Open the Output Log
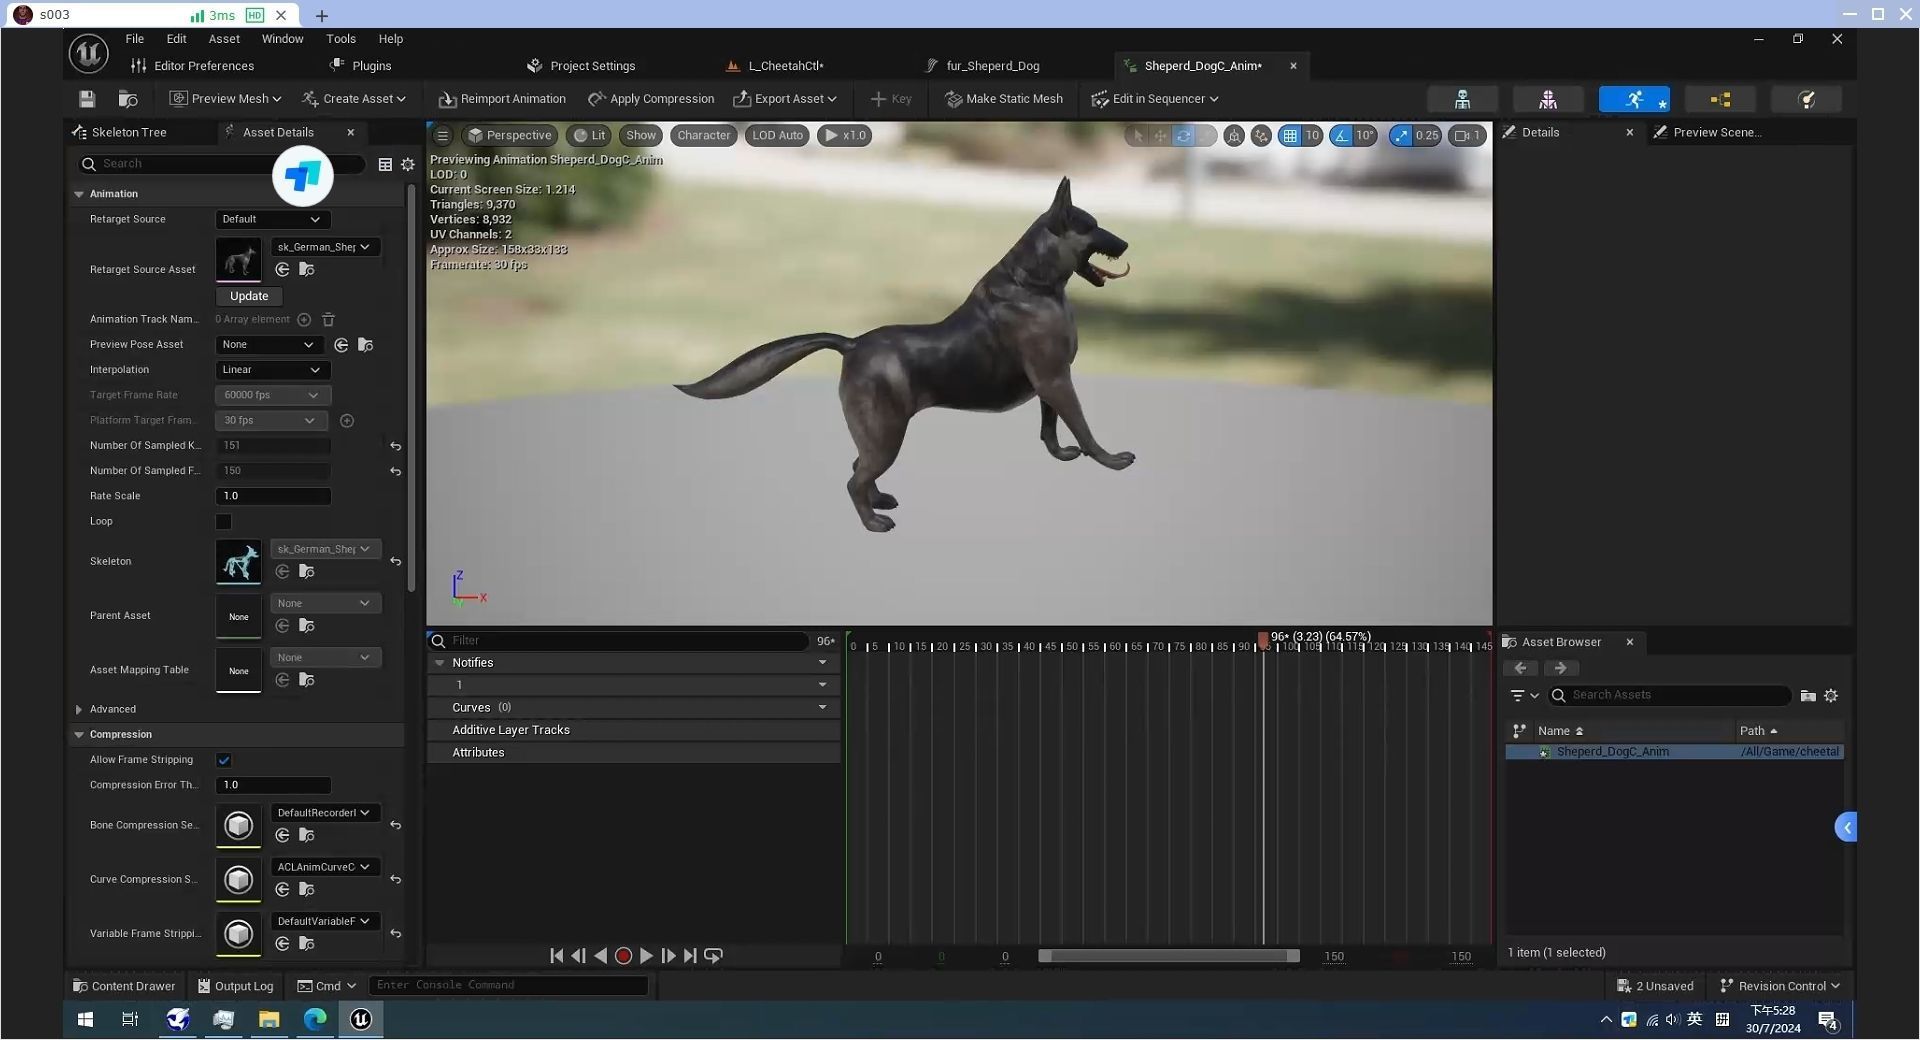The image size is (1920, 1040). tap(235, 987)
